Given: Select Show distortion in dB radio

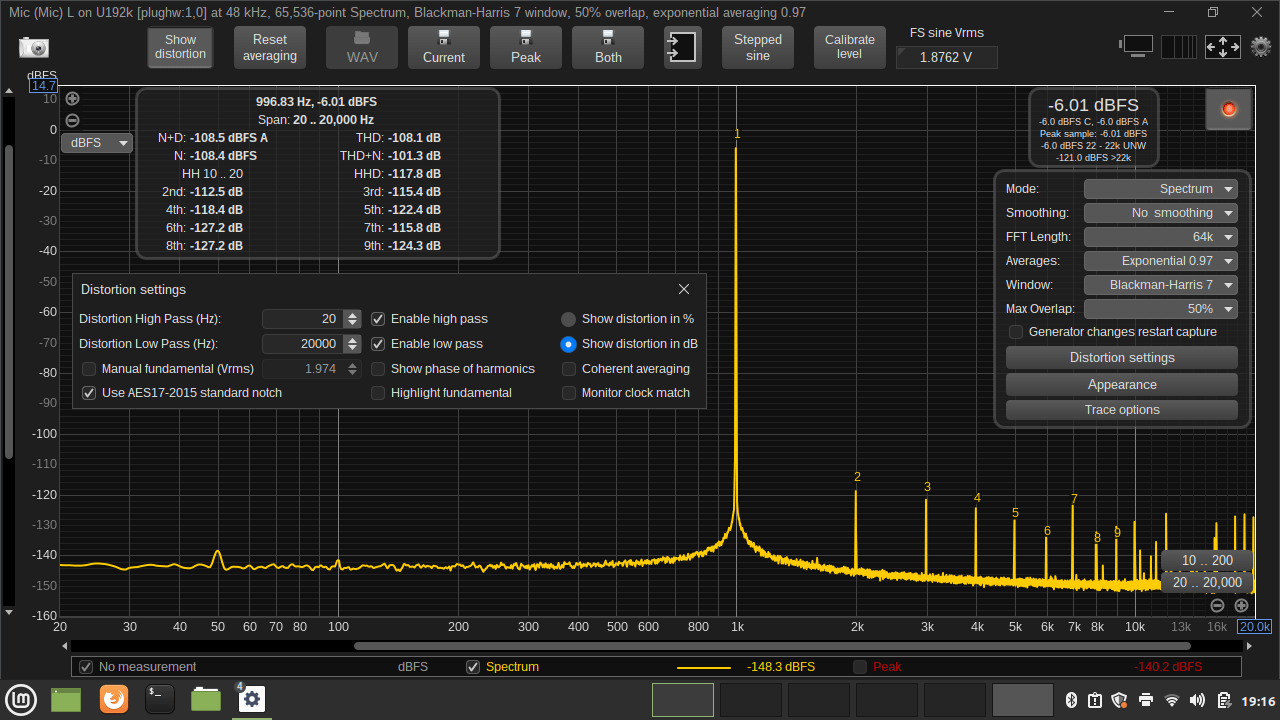Looking at the screenshot, I should [x=568, y=344].
